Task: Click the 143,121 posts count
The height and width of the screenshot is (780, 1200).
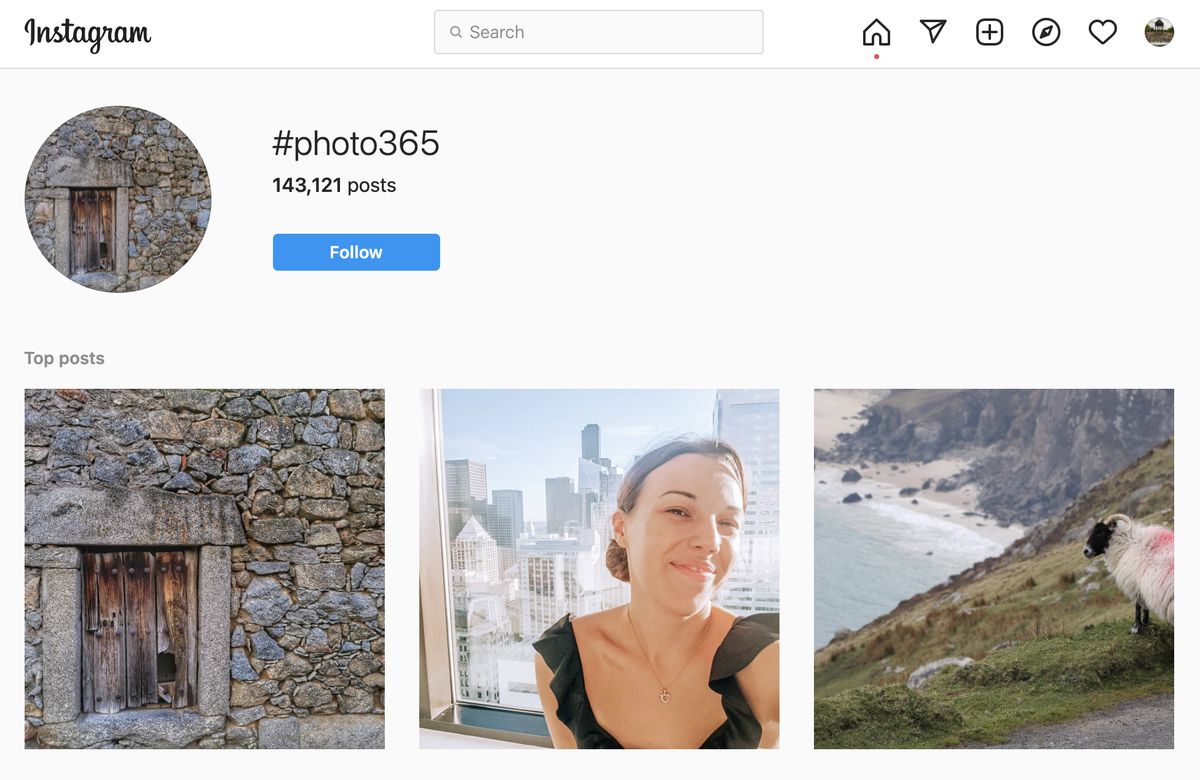Action: point(334,185)
